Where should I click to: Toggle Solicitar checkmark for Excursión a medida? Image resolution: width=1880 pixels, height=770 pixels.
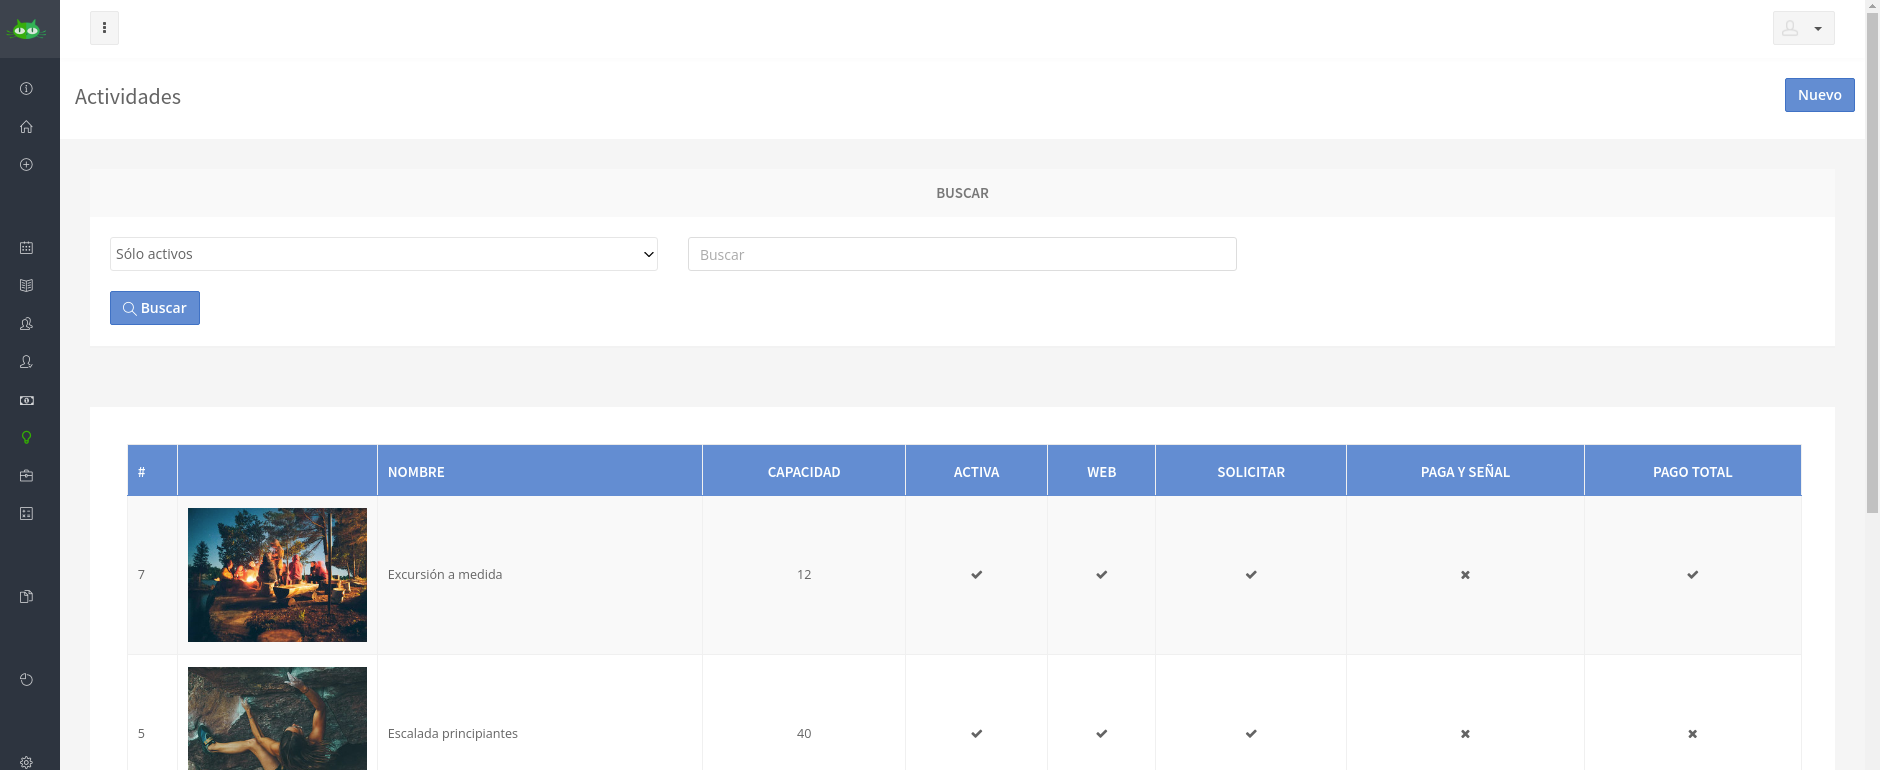1251,575
